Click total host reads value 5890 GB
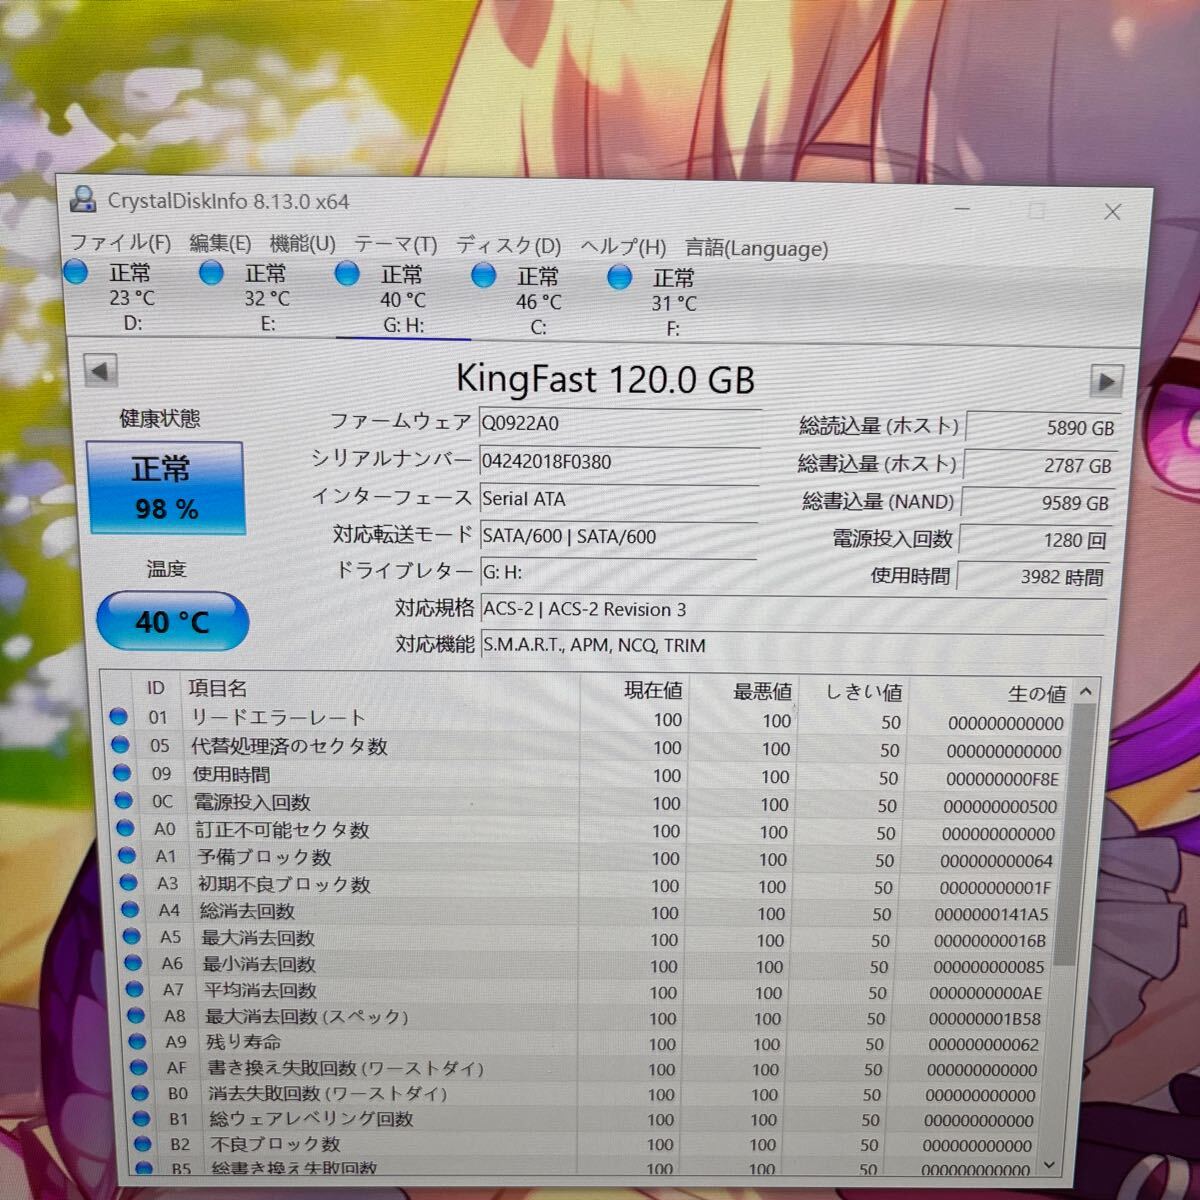Viewport: 1200px width, 1200px height. (1041, 427)
